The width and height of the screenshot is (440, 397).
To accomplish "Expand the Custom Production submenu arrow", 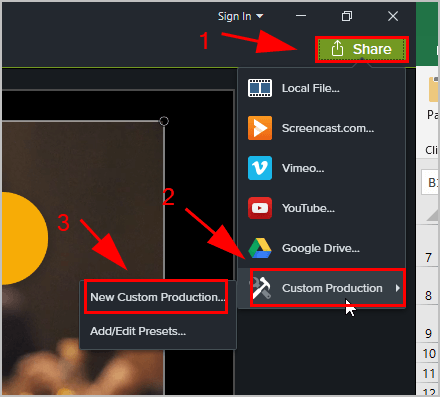I will tap(397, 288).
